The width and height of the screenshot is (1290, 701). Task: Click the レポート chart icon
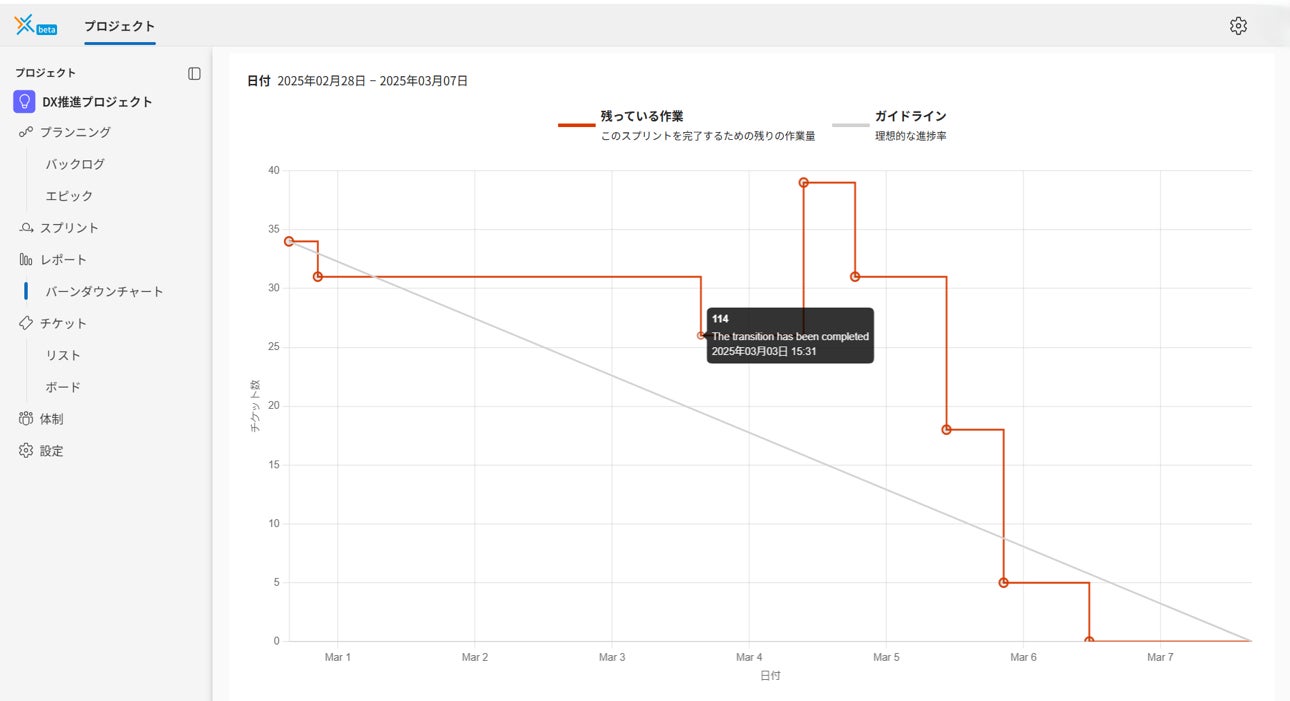pos(26,260)
